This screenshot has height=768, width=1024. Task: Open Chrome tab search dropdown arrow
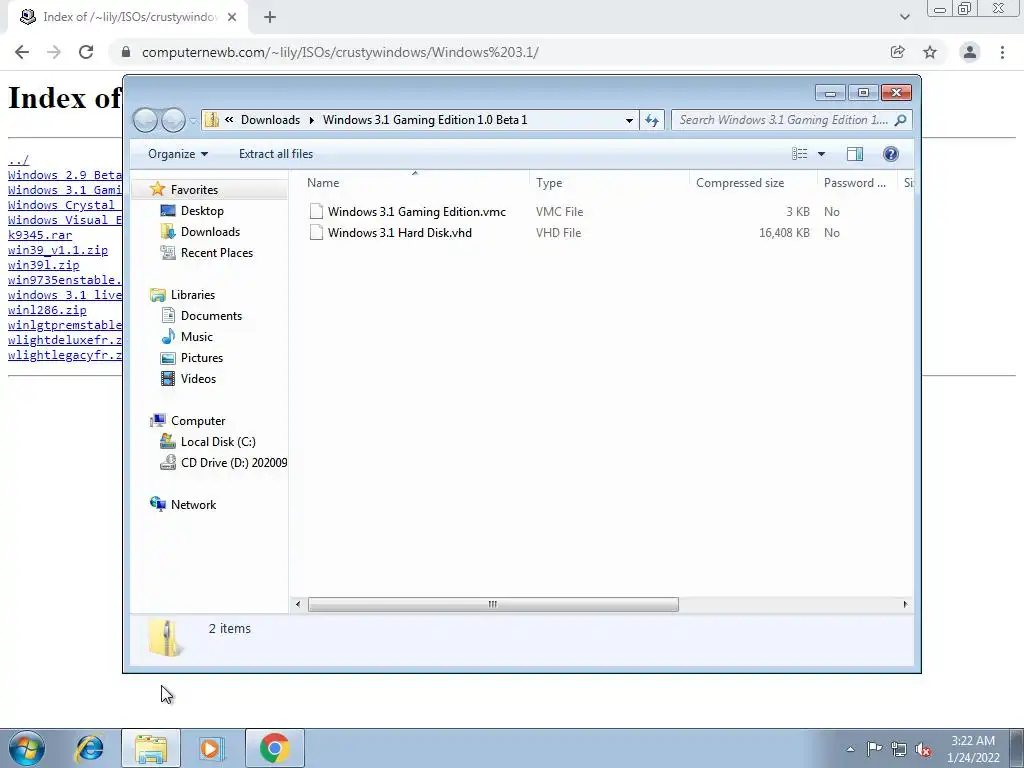904,17
